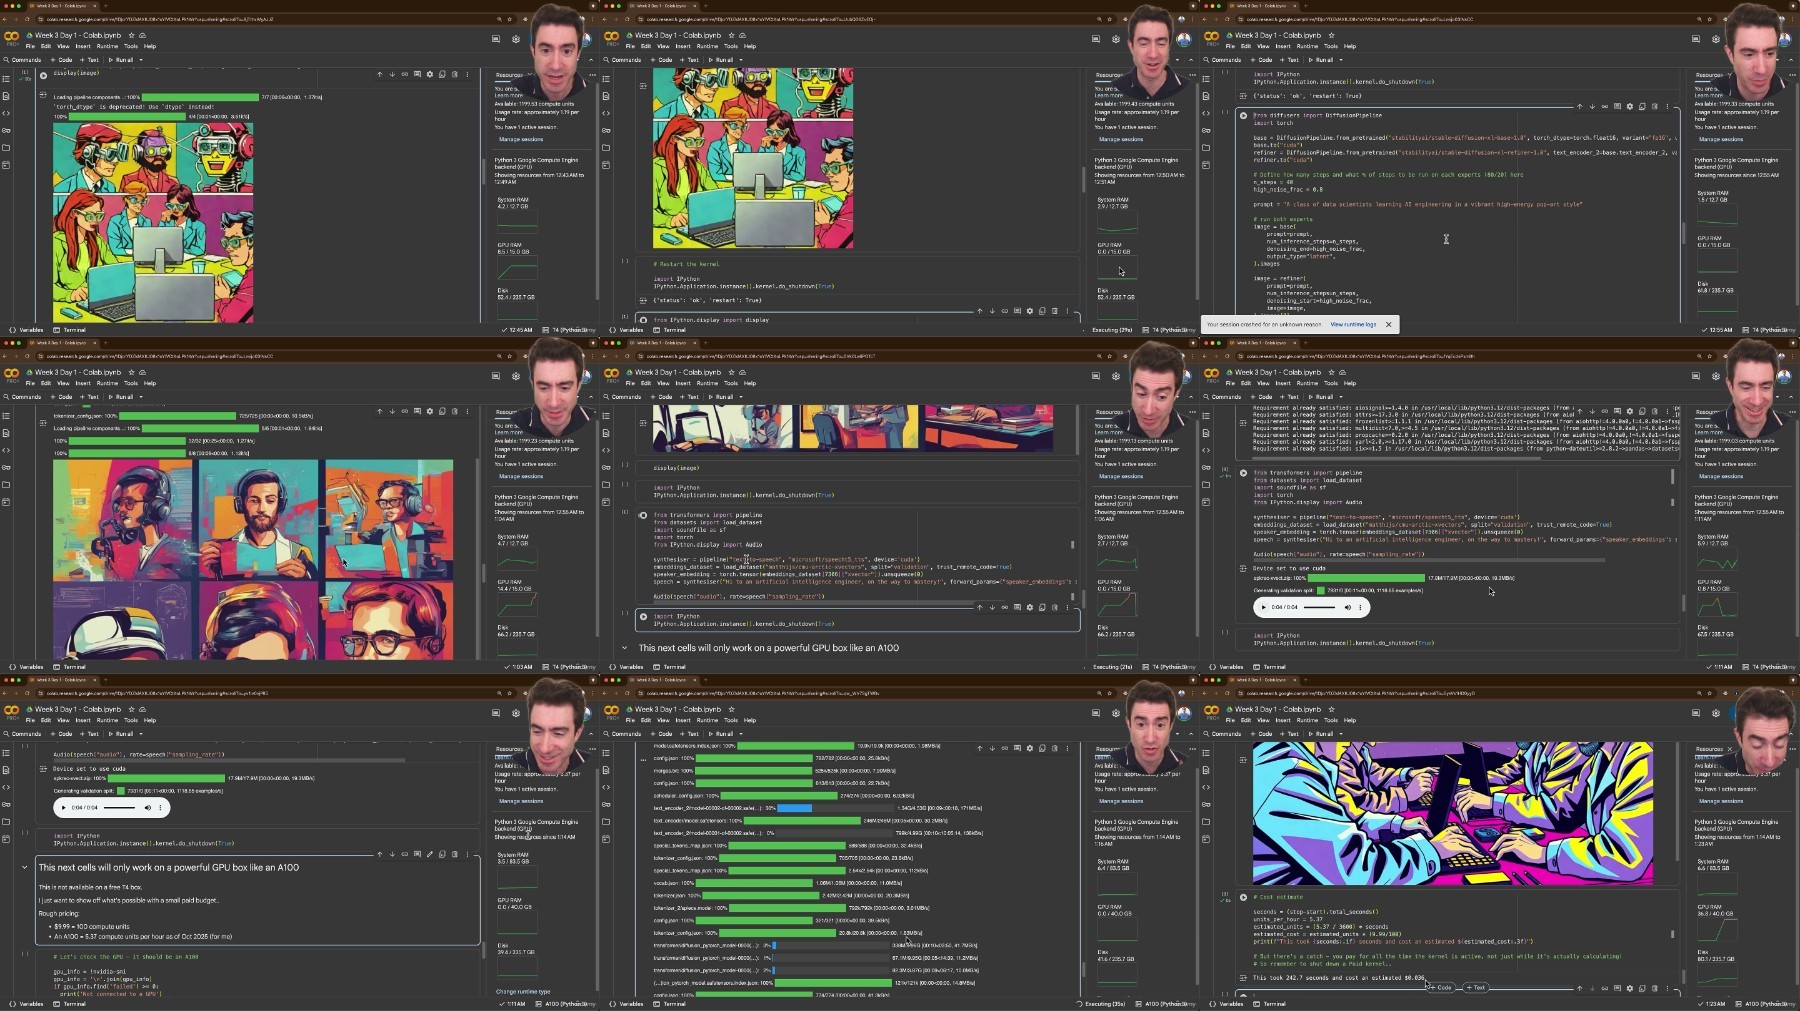Image resolution: width=1800 pixels, height=1011 pixels.
Task: Reload the page in the crashed-session browser window
Action: pyautogui.click(x=1228, y=19)
